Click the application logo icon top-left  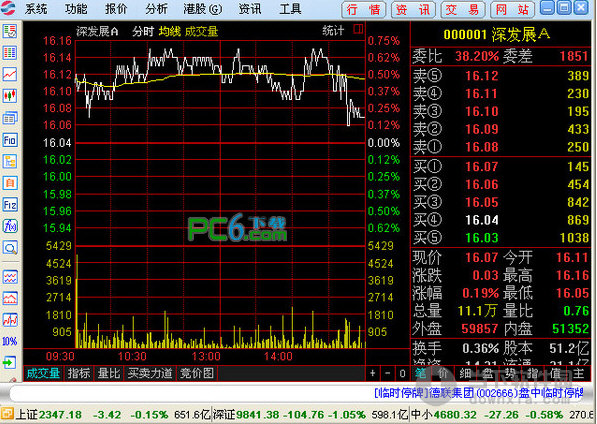coord(8,8)
